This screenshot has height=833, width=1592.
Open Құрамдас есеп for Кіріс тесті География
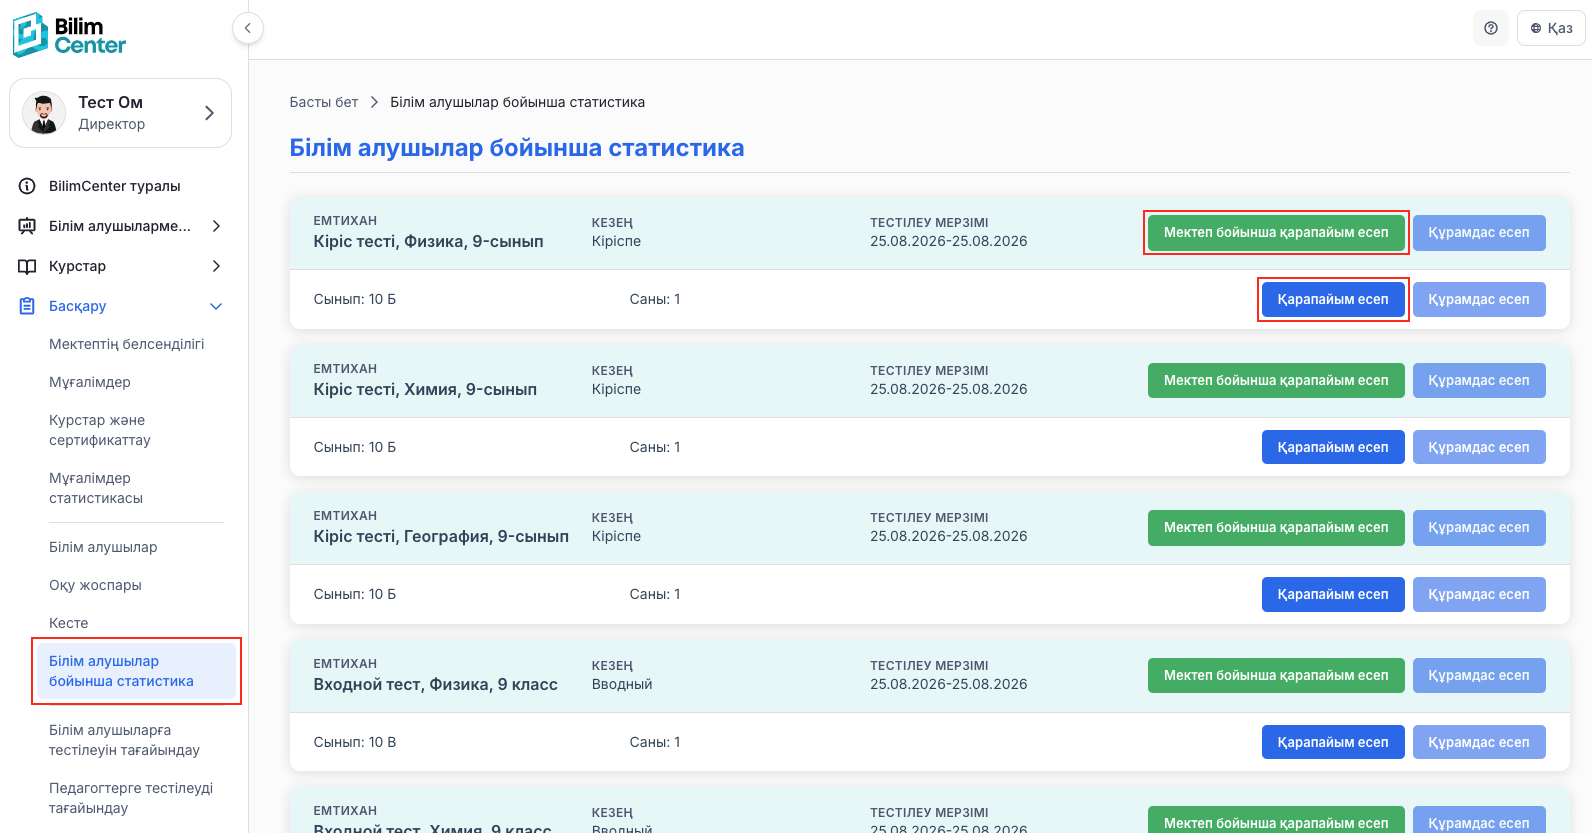(x=1479, y=528)
